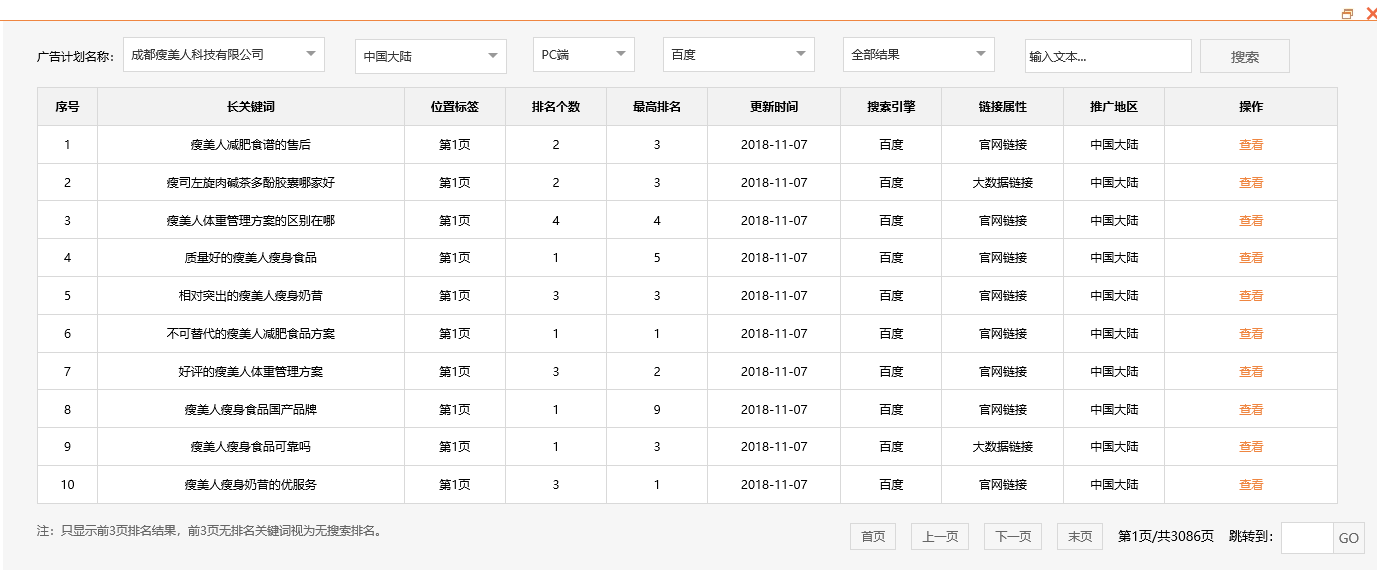1377x570 pixels.
Task: Go to first page with 首页
Action: tap(873, 537)
